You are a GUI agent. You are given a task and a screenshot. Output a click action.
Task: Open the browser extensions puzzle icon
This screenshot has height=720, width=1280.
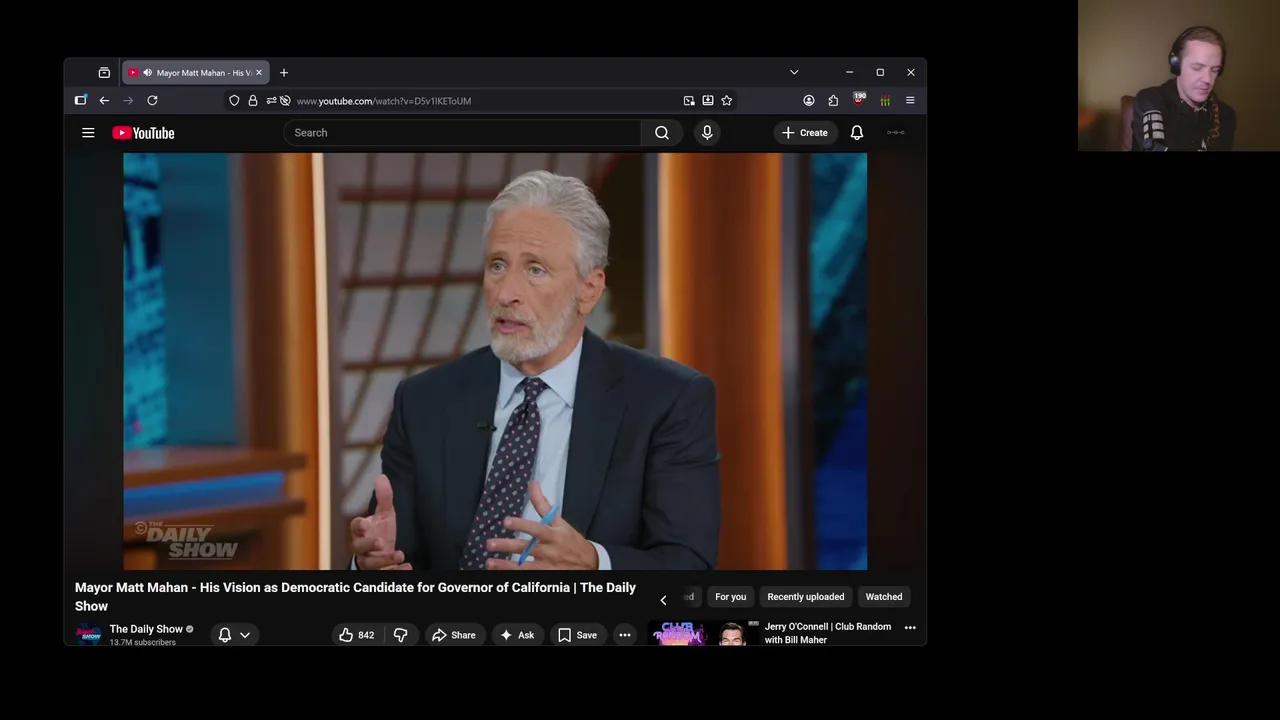tap(833, 101)
